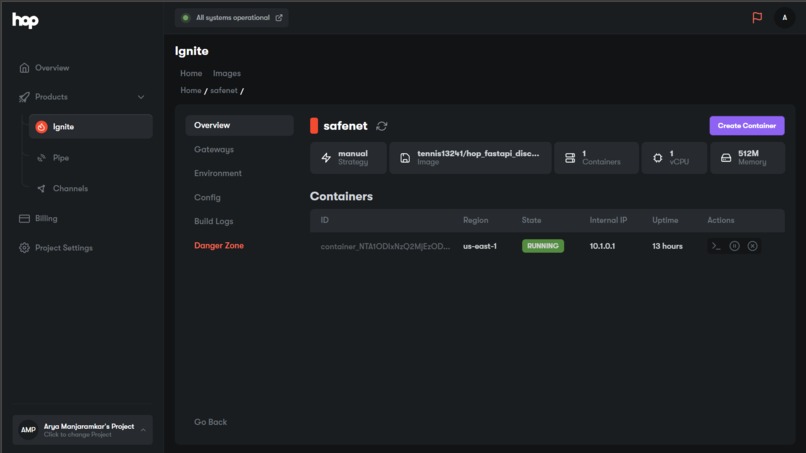Screen dimensions: 806x453
Task: Click the vCPU chip icon
Action: pos(657,158)
